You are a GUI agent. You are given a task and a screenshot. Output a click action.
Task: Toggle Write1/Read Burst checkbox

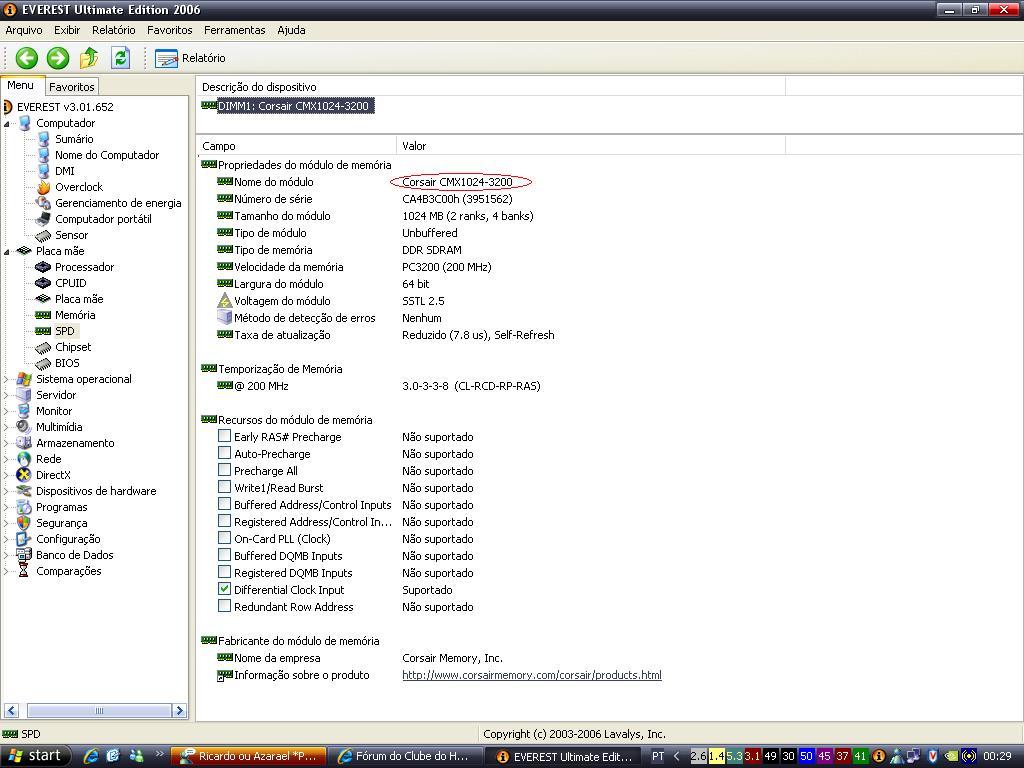click(224, 487)
